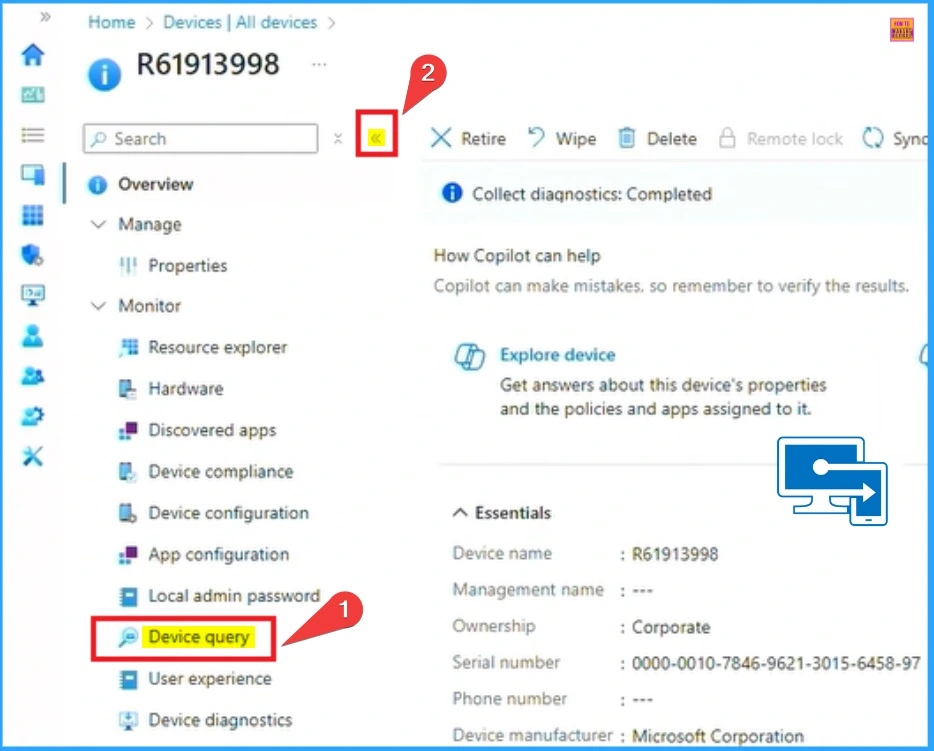
Task: Click the R61913998 device name value
Action: point(675,554)
